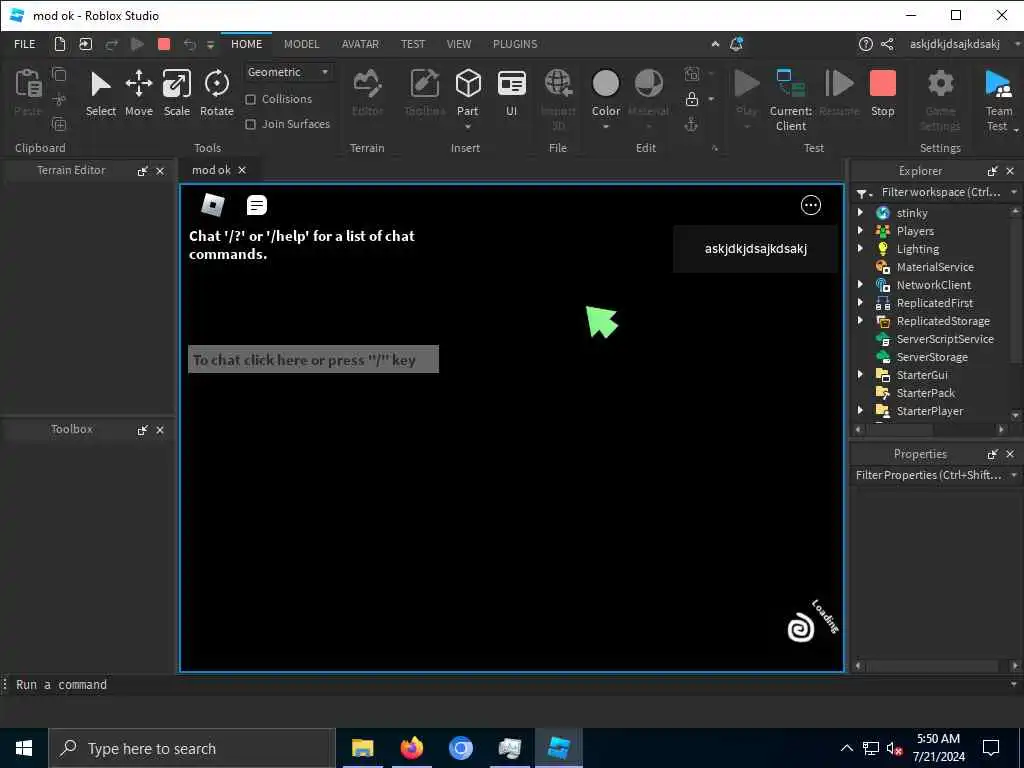The image size is (1024, 768).
Task: Click the Filter workspace search field
Action: pyautogui.click(x=940, y=192)
